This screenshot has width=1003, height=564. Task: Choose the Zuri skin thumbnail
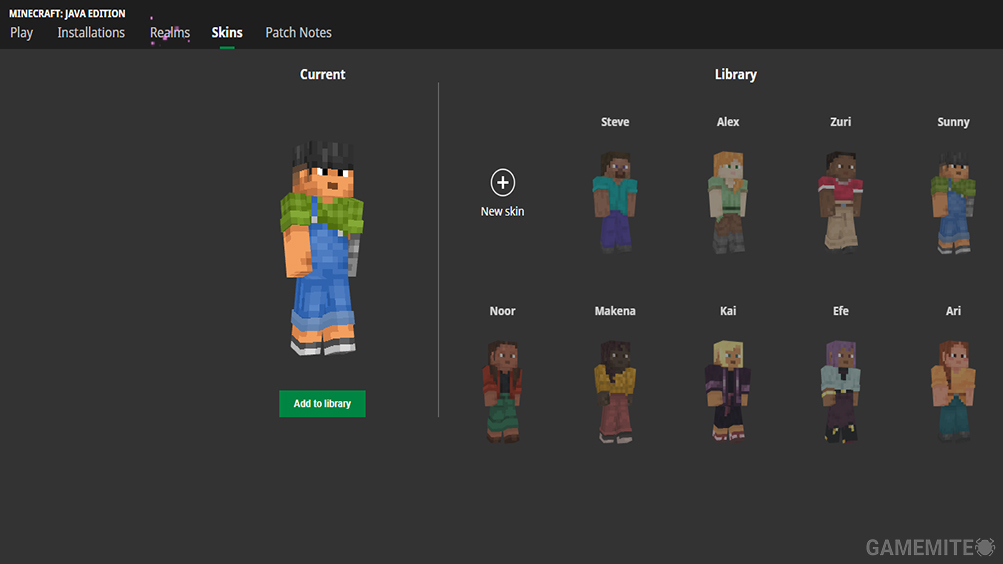click(841, 201)
